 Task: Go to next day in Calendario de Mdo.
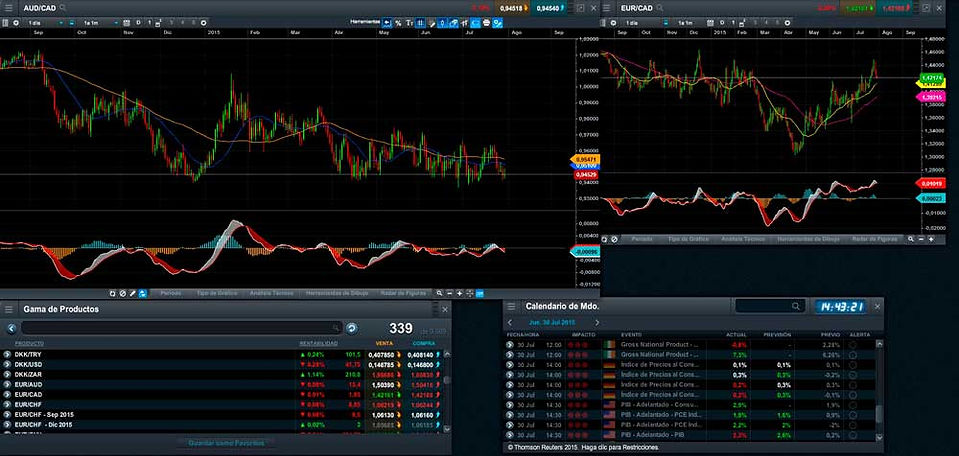point(597,322)
